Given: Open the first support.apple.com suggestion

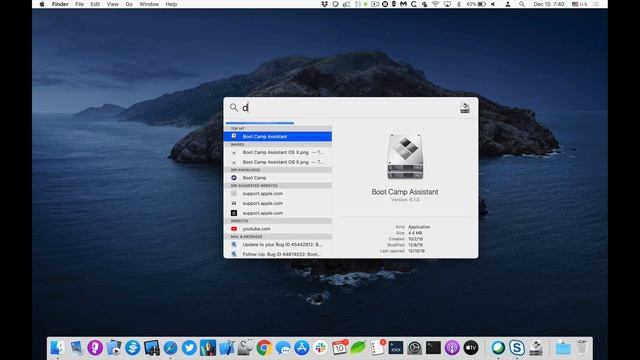Looking at the screenshot, I should click(x=278, y=193).
